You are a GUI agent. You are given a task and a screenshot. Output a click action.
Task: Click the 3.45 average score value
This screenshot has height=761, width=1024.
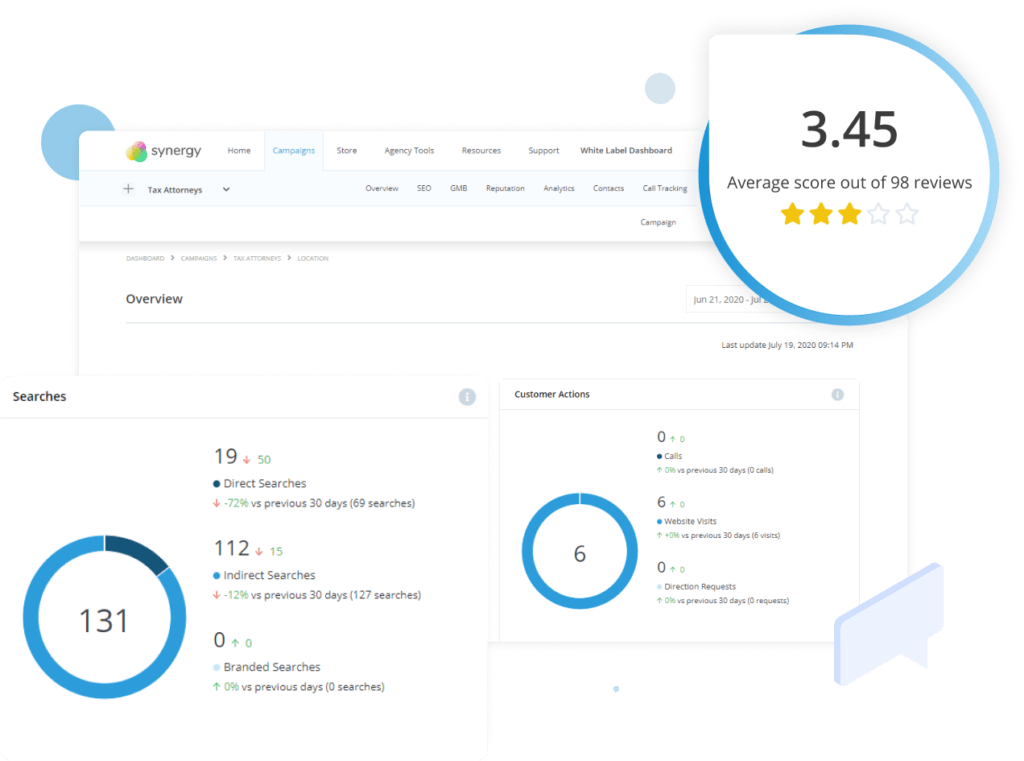pos(849,129)
